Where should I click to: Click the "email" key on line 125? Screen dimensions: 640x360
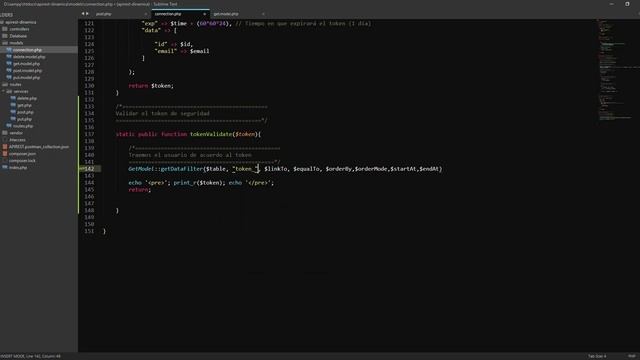165,51
